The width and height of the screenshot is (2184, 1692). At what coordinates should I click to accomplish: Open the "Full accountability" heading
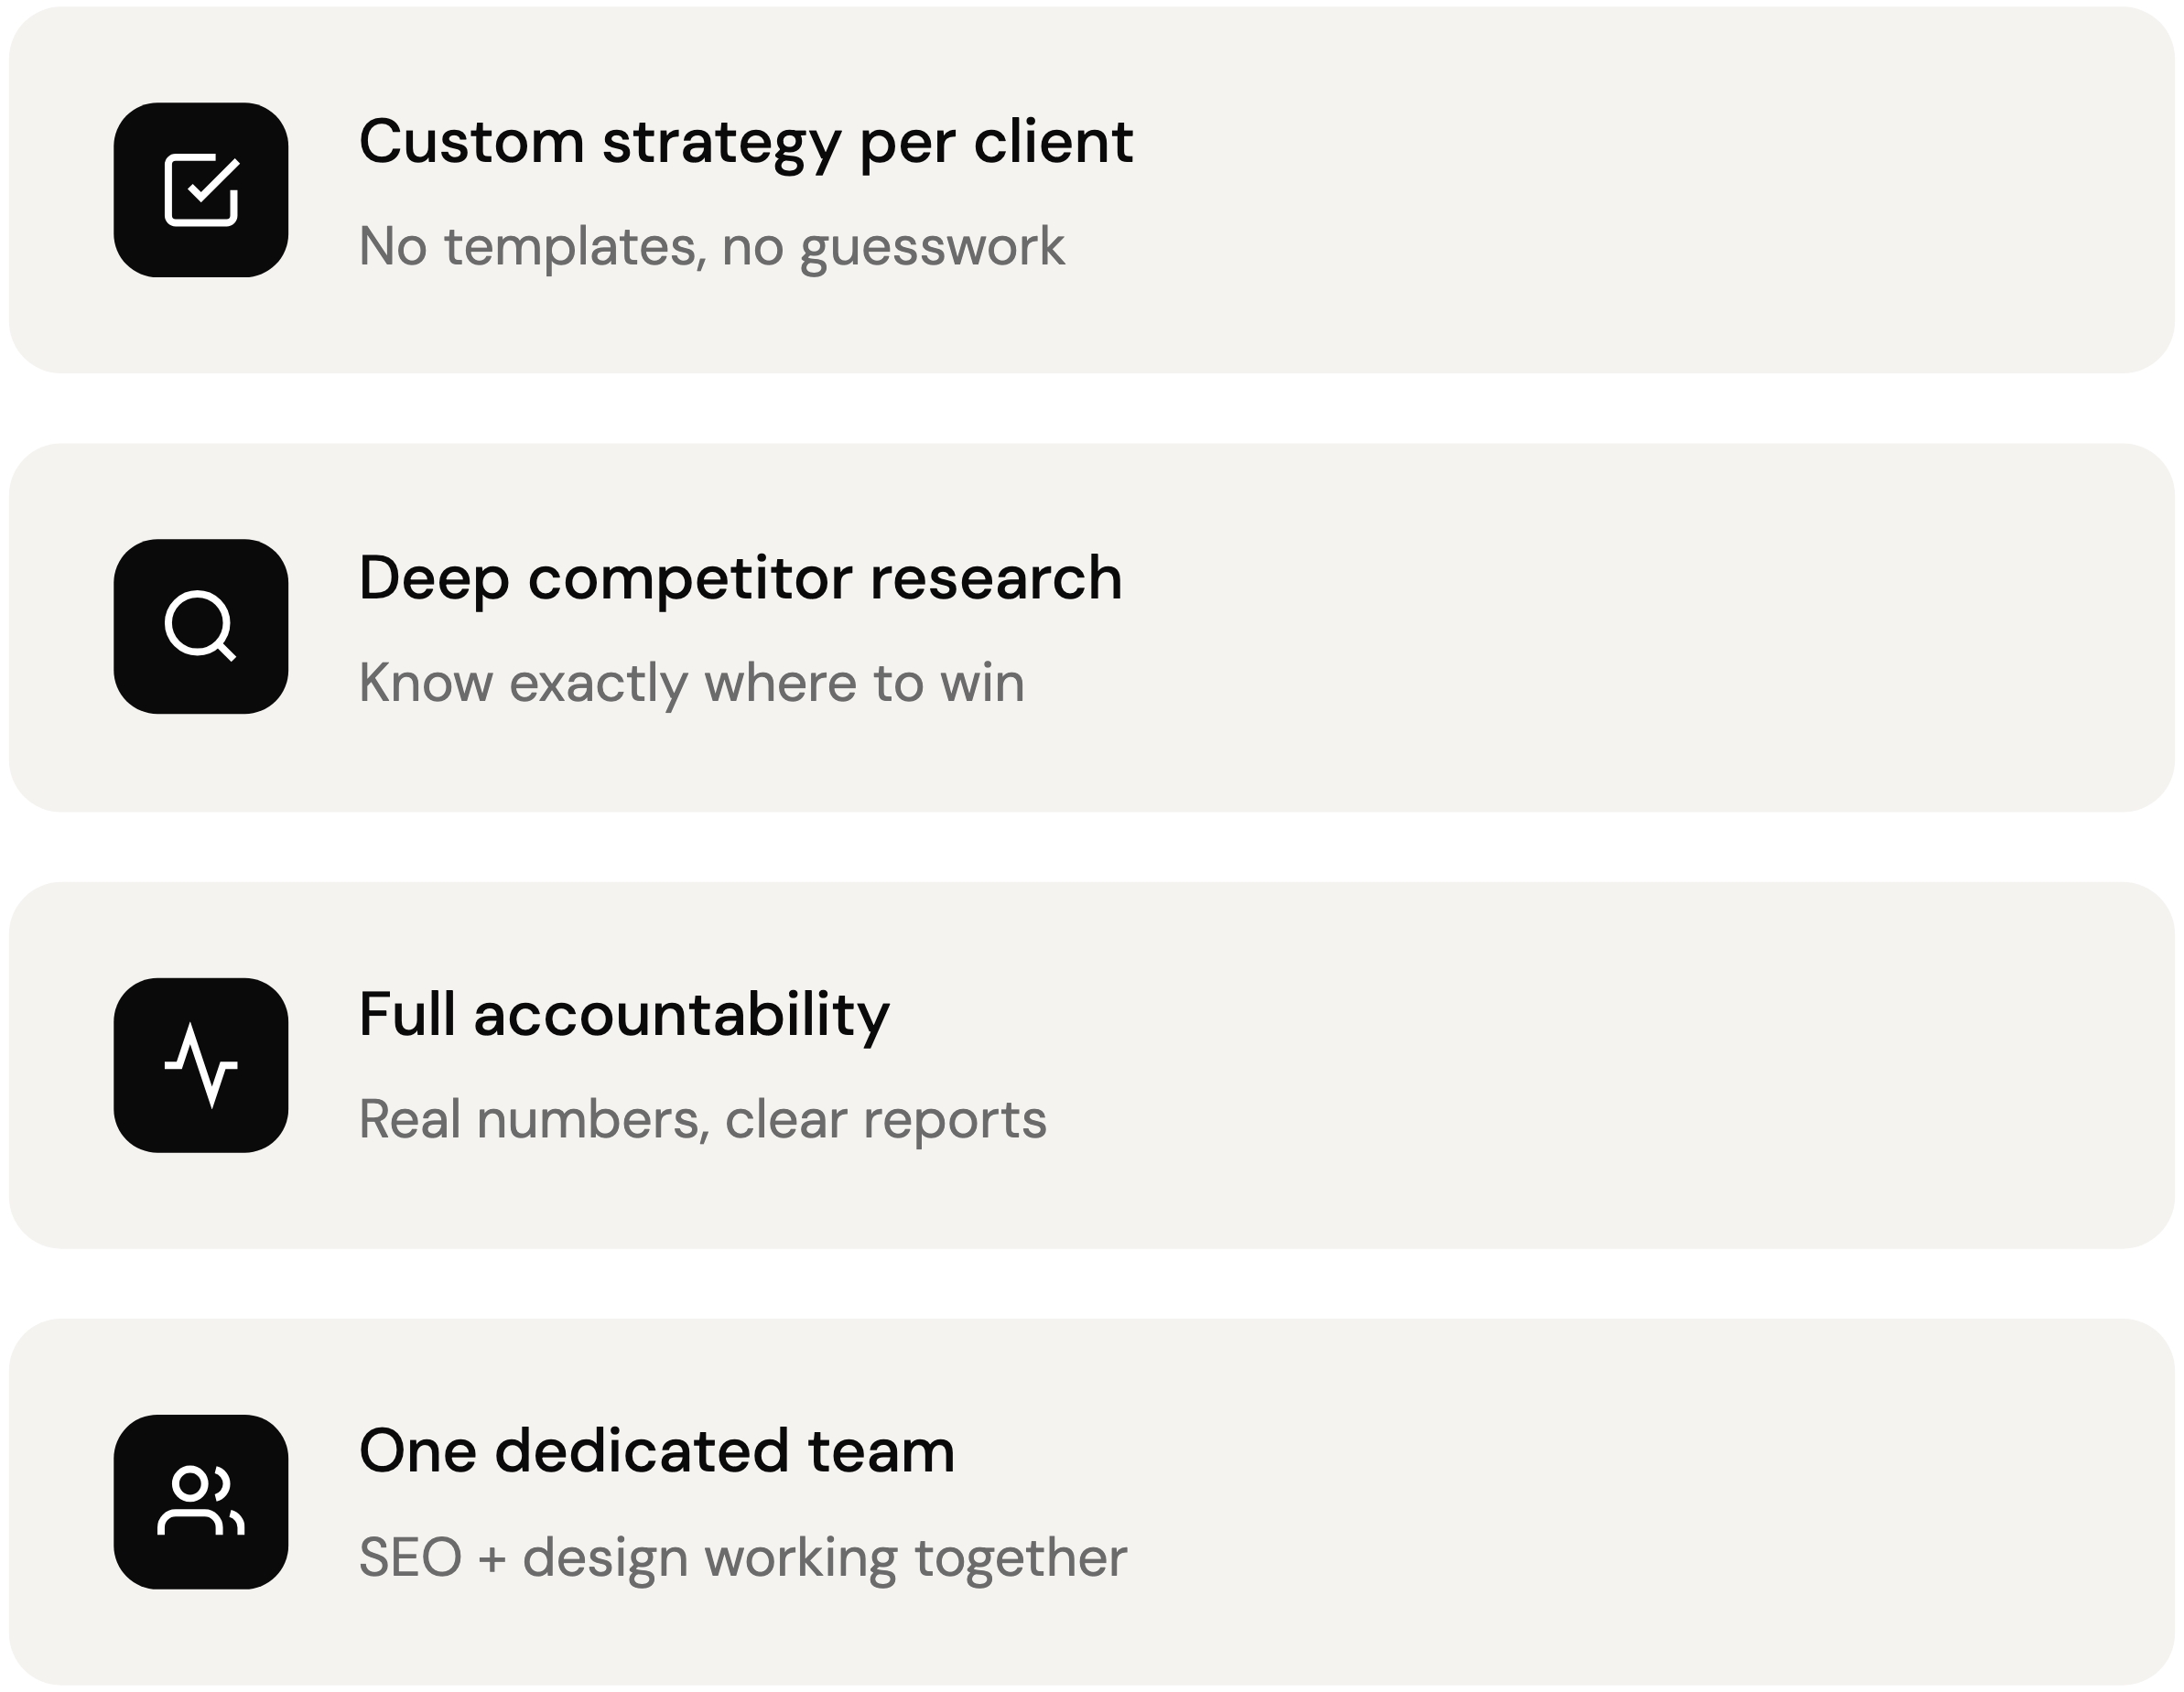point(624,1014)
